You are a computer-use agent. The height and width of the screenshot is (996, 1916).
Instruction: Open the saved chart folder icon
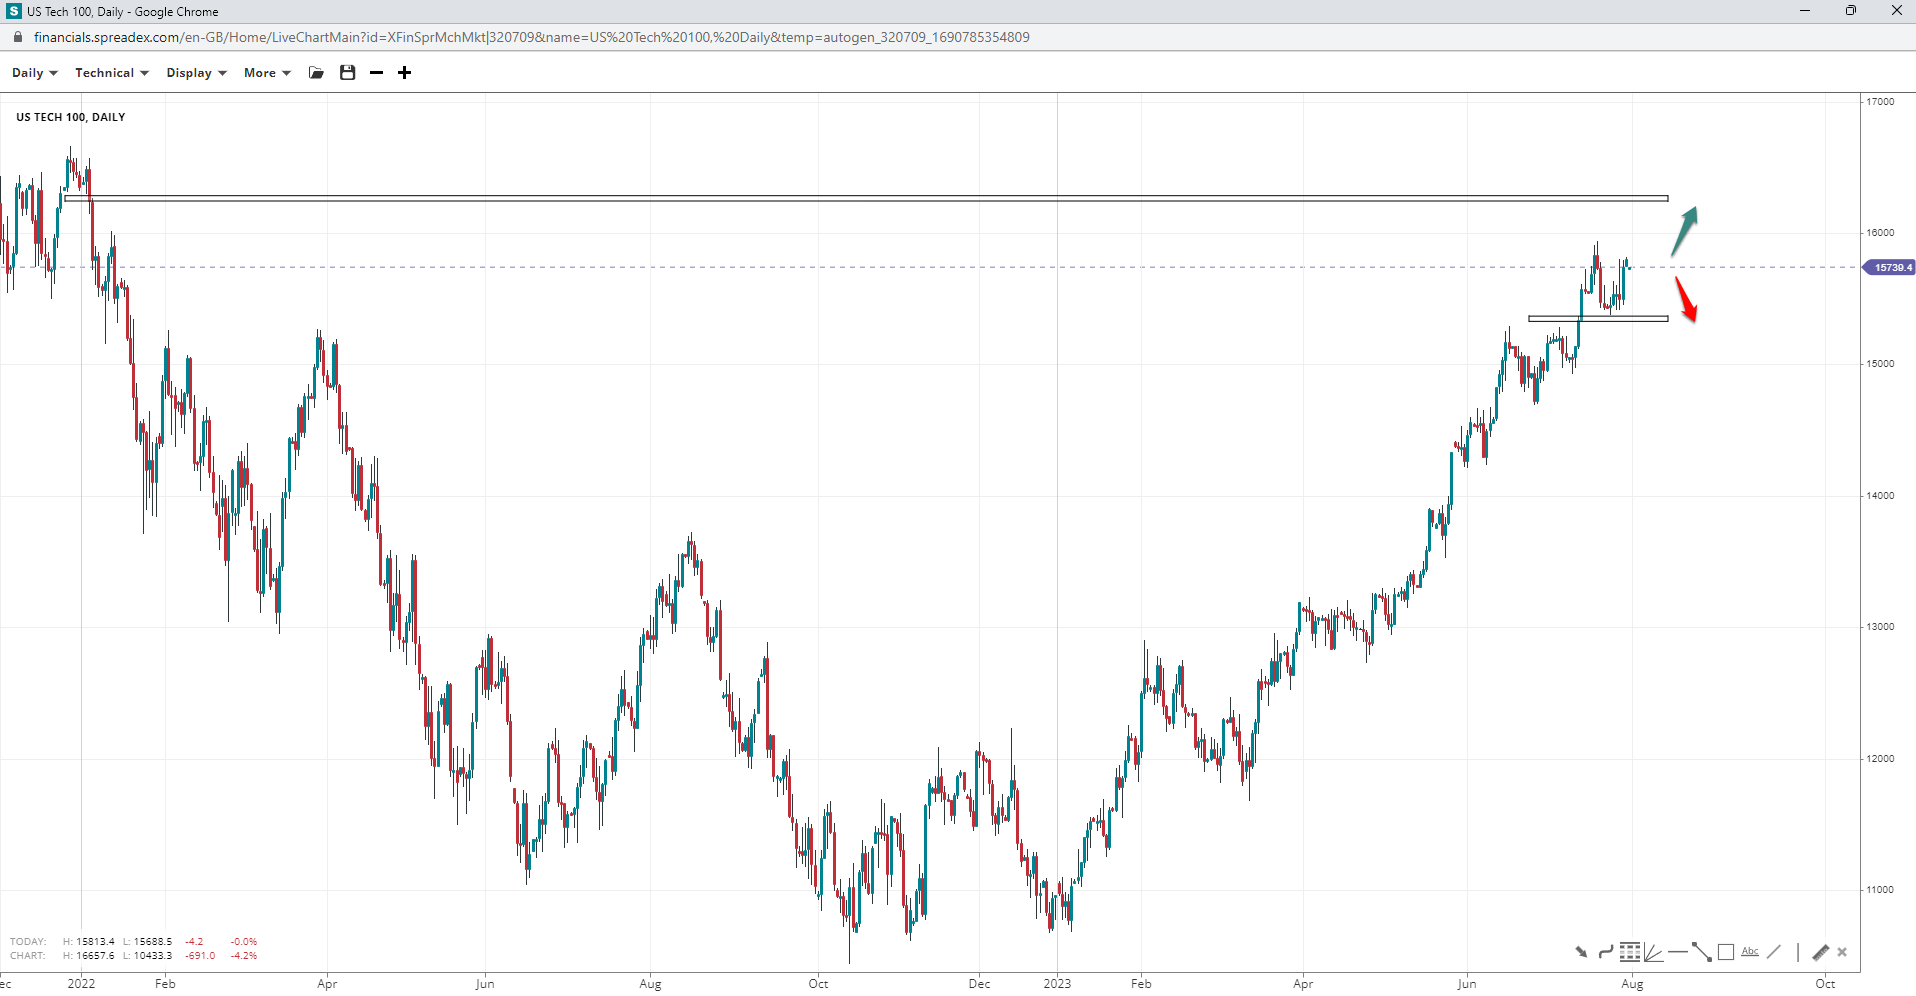pos(316,73)
